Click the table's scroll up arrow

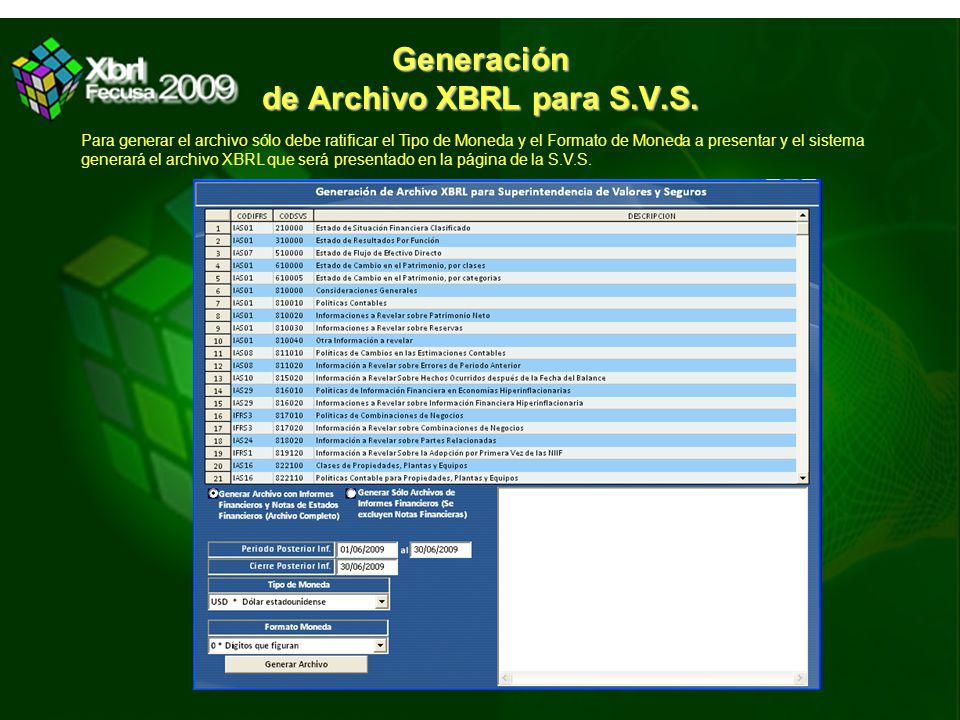pyautogui.click(x=802, y=216)
